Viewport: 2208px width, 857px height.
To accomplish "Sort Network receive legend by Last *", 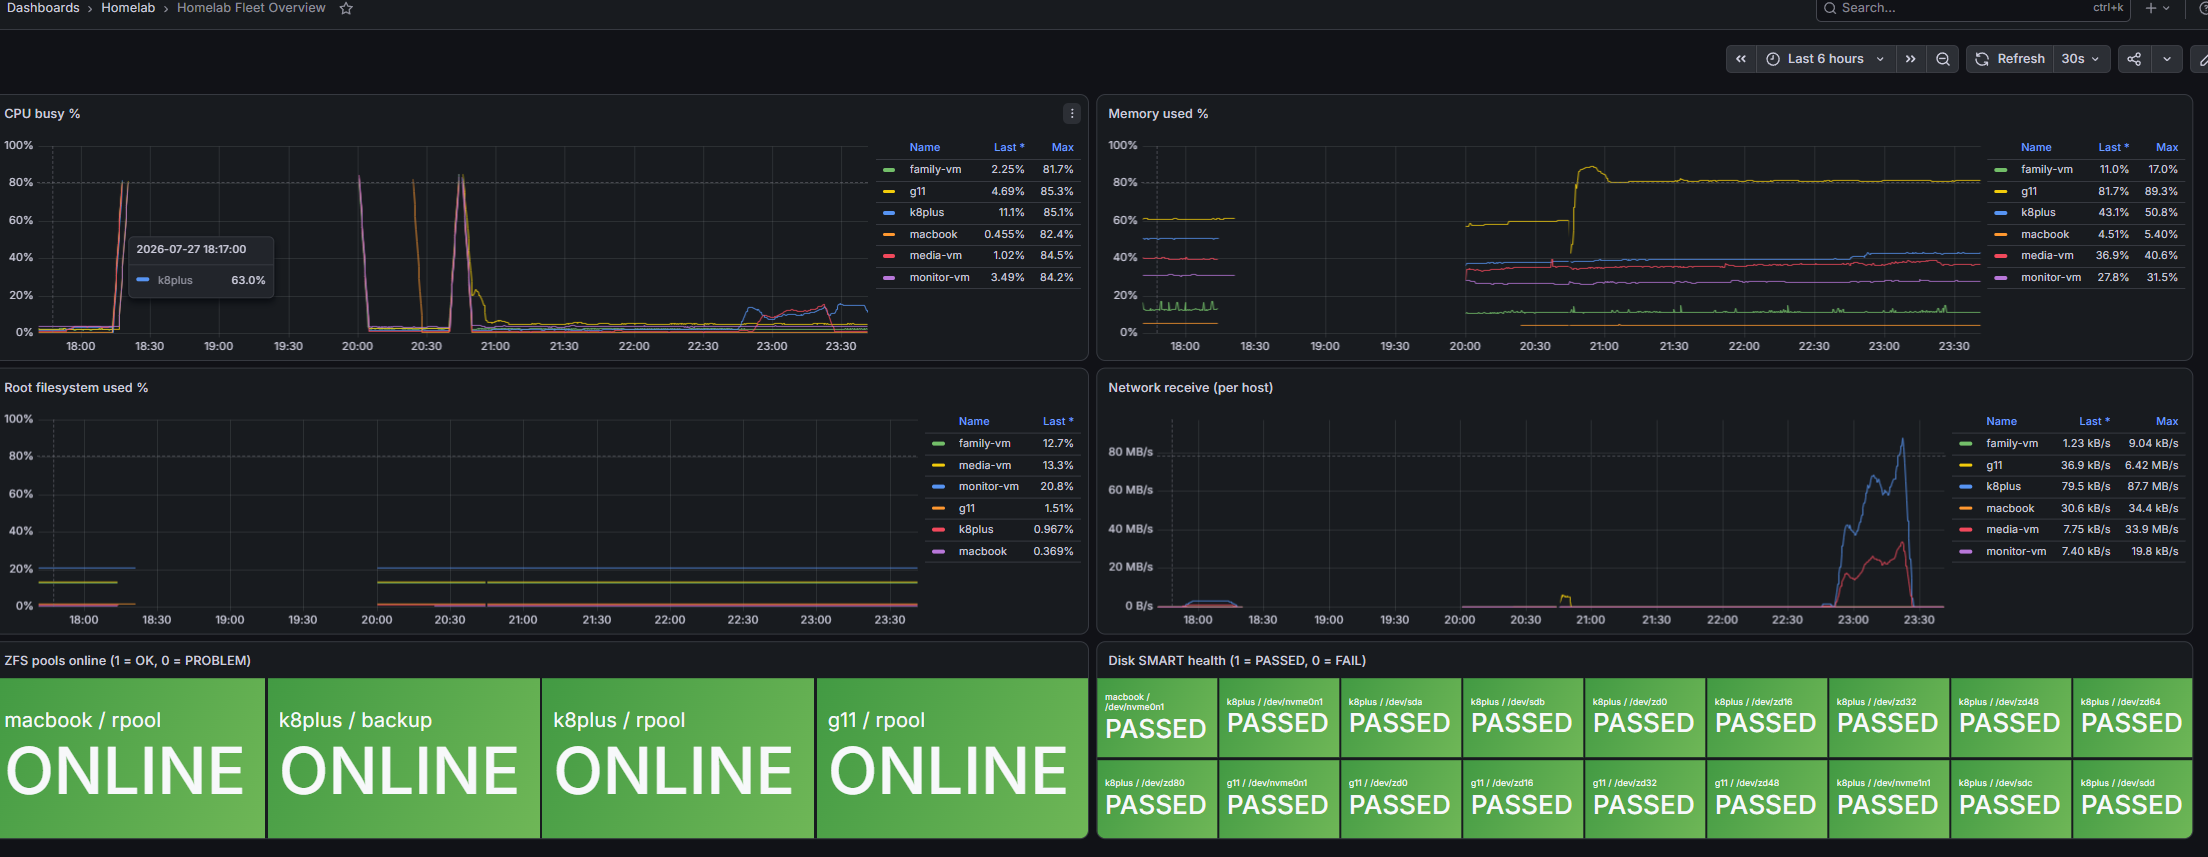I will [2094, 421].
